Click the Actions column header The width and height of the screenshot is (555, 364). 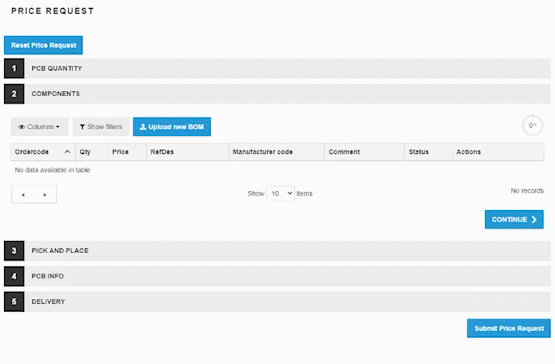498,152
